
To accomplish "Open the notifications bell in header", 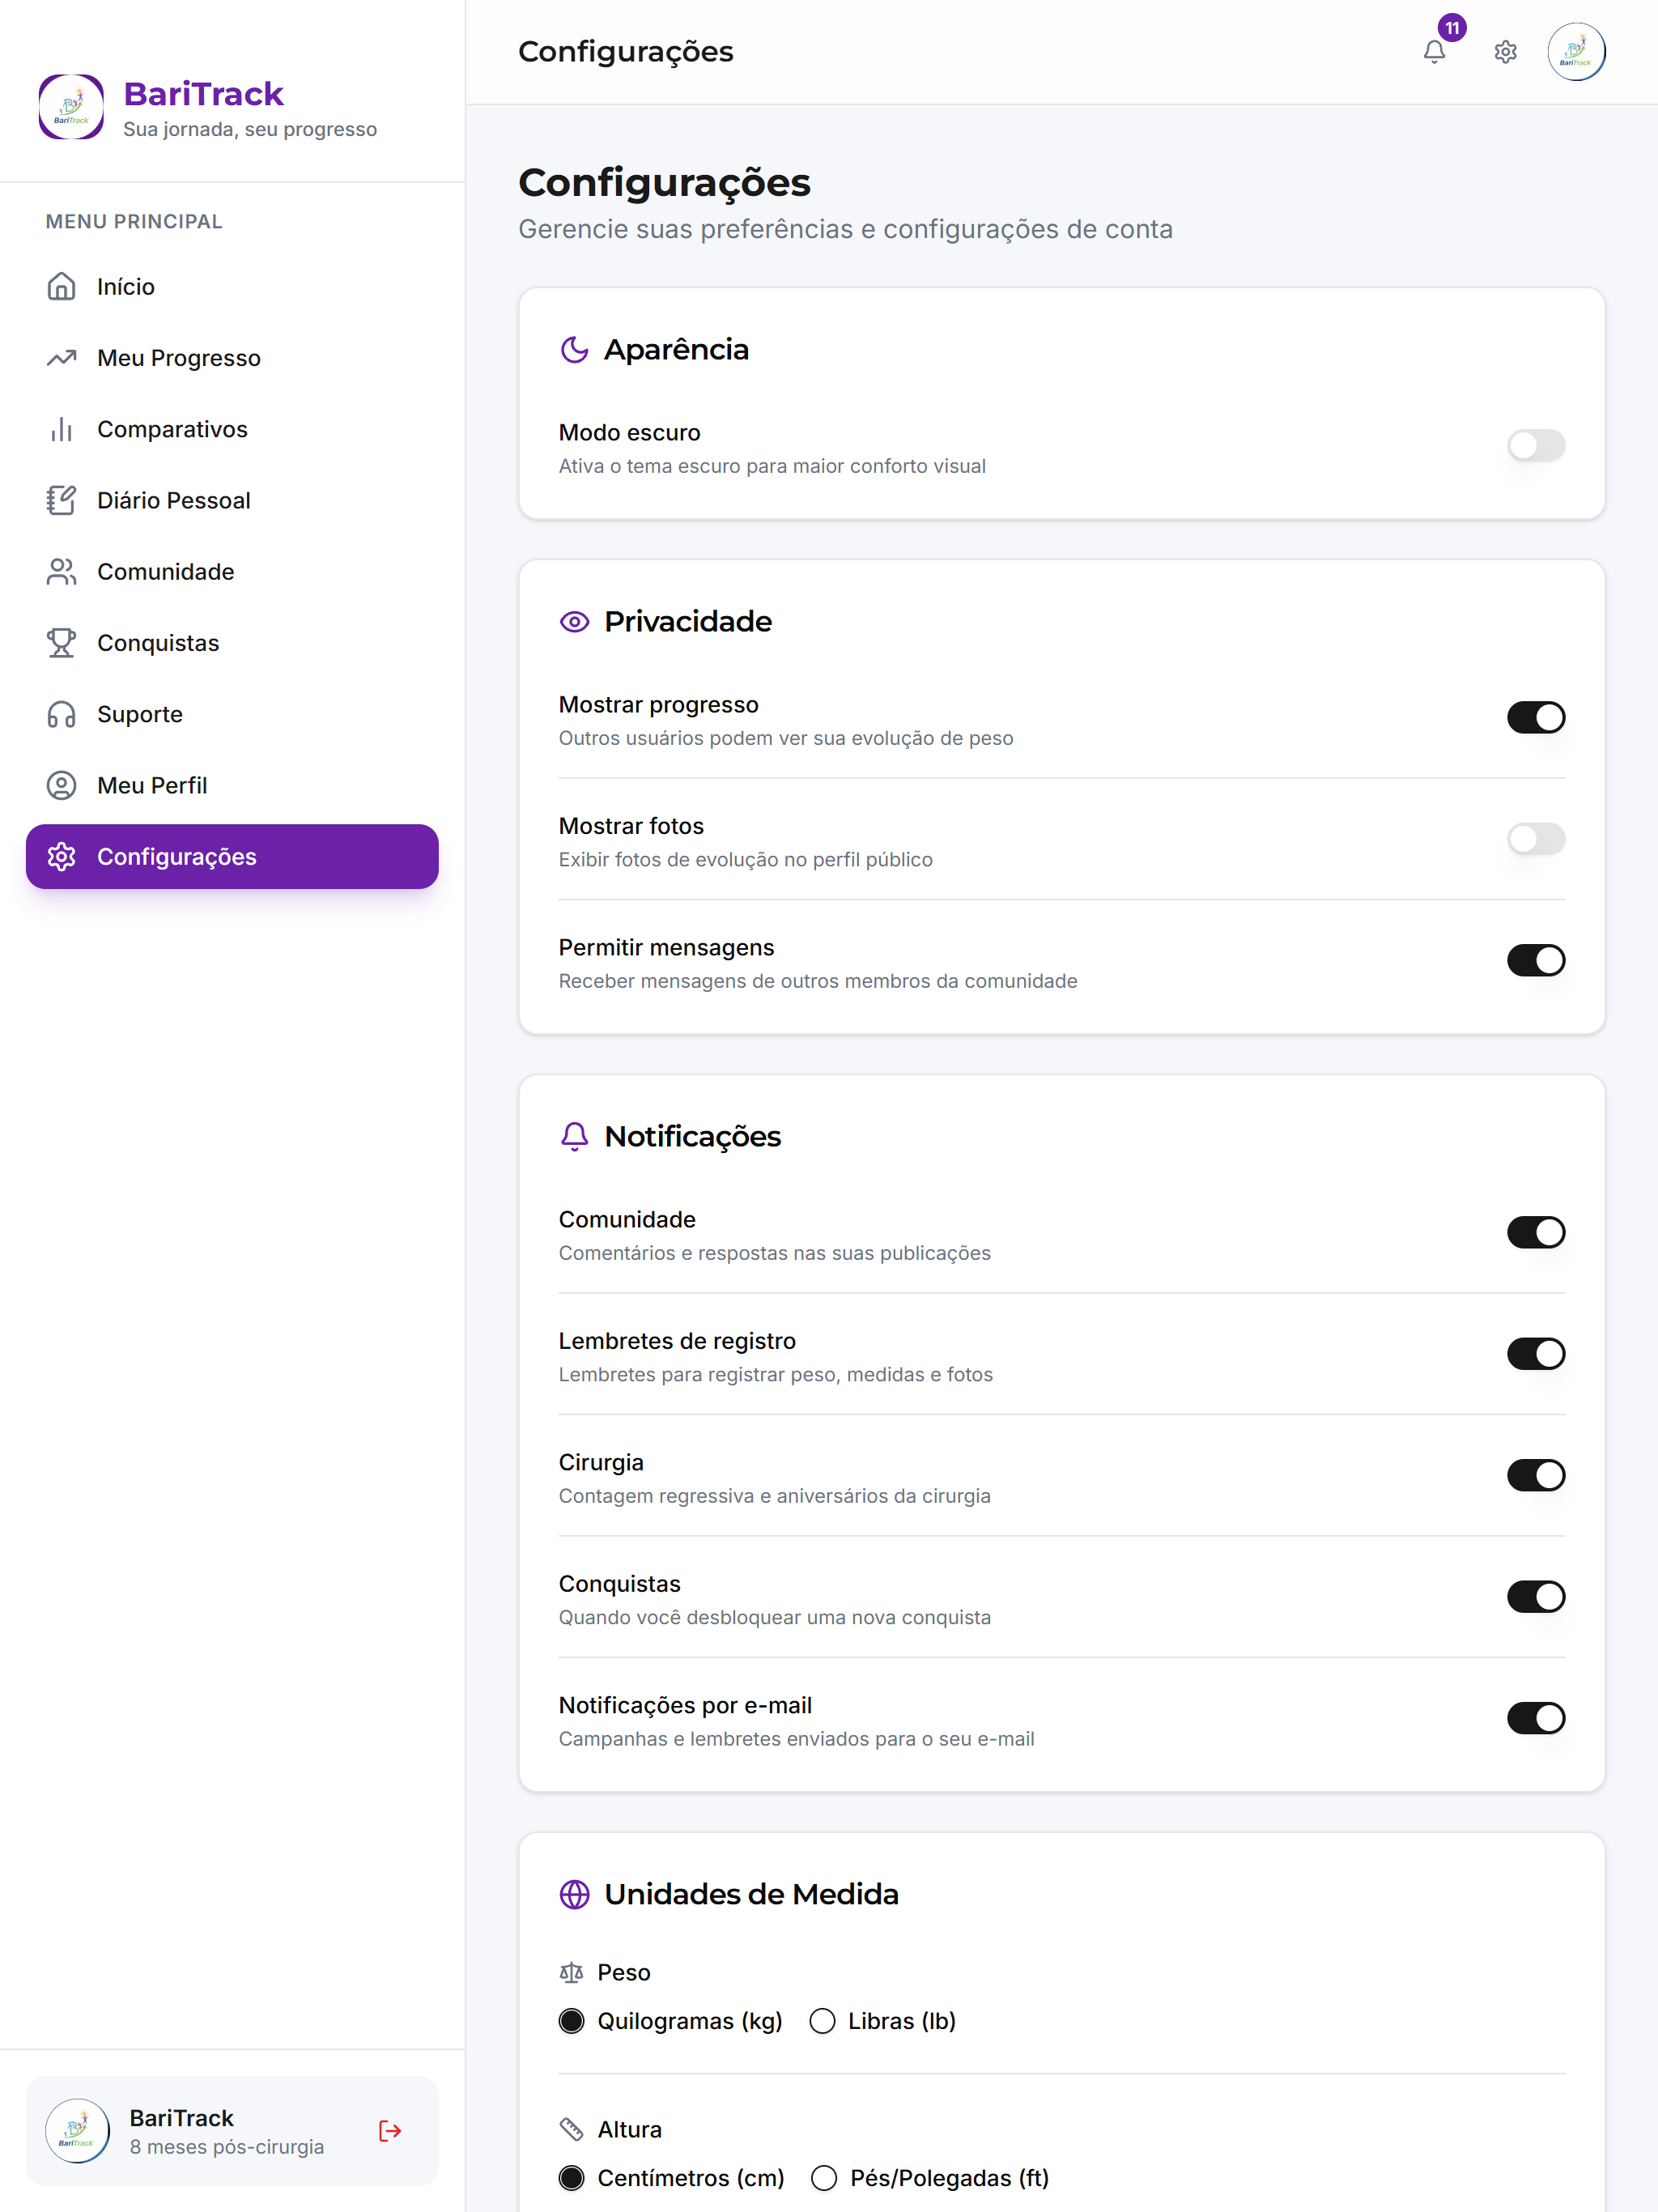I will coord(1434,52).
